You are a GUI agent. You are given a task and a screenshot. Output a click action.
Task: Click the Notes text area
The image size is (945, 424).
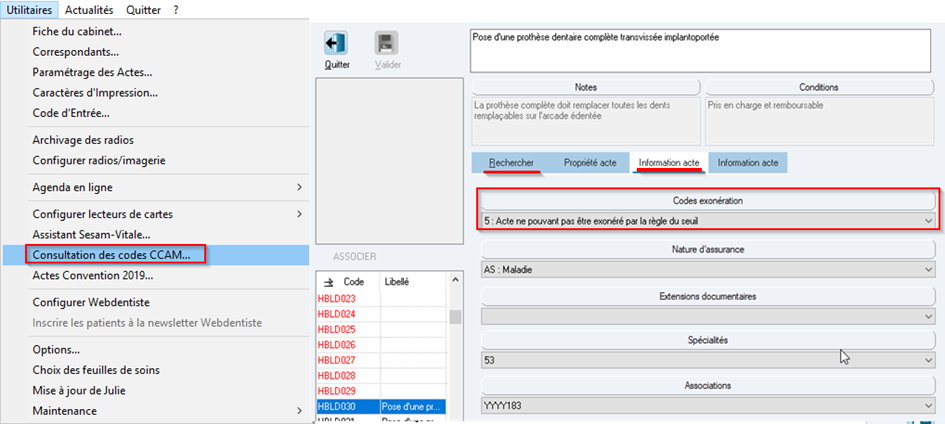click(x=586, y=121)
